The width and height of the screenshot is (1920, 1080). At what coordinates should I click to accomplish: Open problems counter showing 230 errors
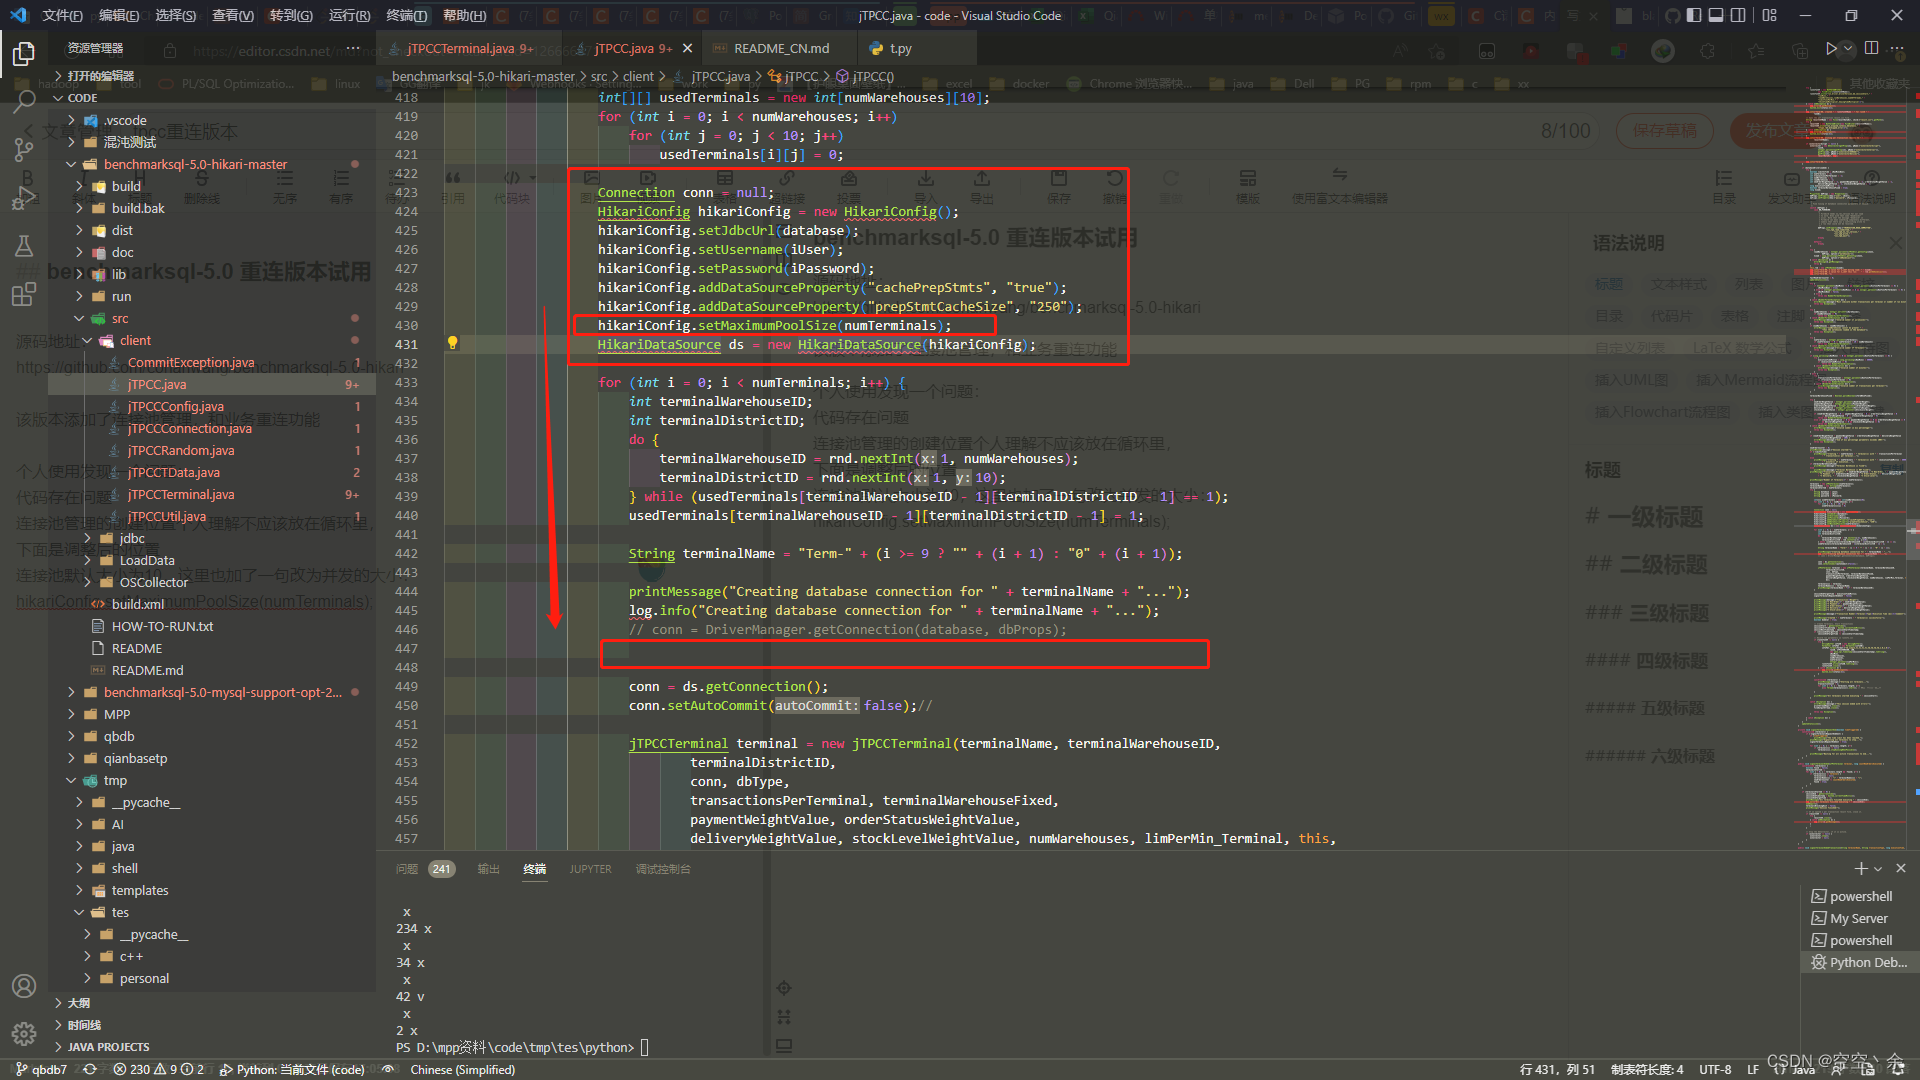pyautogui.click(x=158, y=1069)
